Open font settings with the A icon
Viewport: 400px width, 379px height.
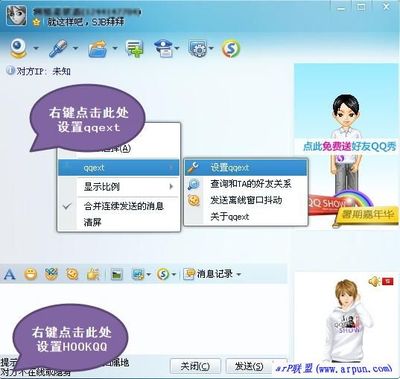point(10,274)
